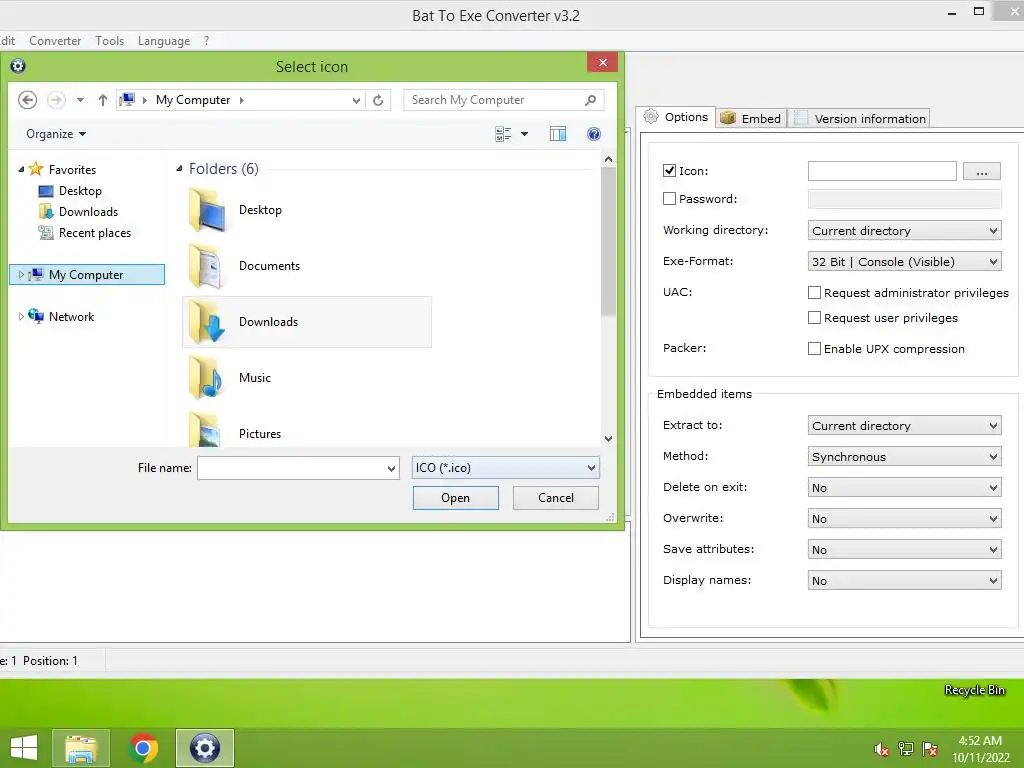
Task: Change view icon in dialog toolbar
Action: [503, 134]
